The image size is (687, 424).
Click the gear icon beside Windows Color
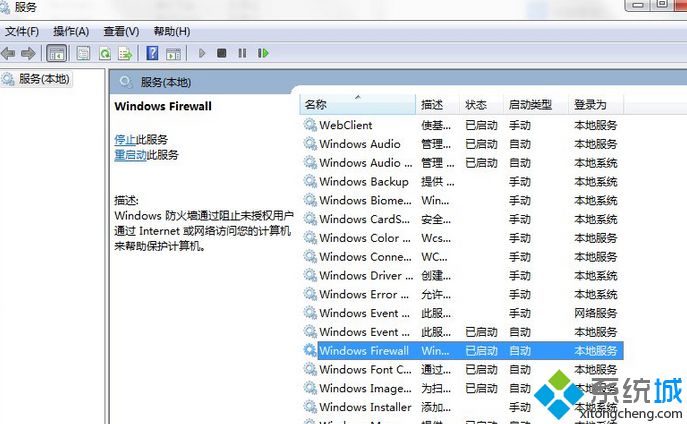pos(310,238)
